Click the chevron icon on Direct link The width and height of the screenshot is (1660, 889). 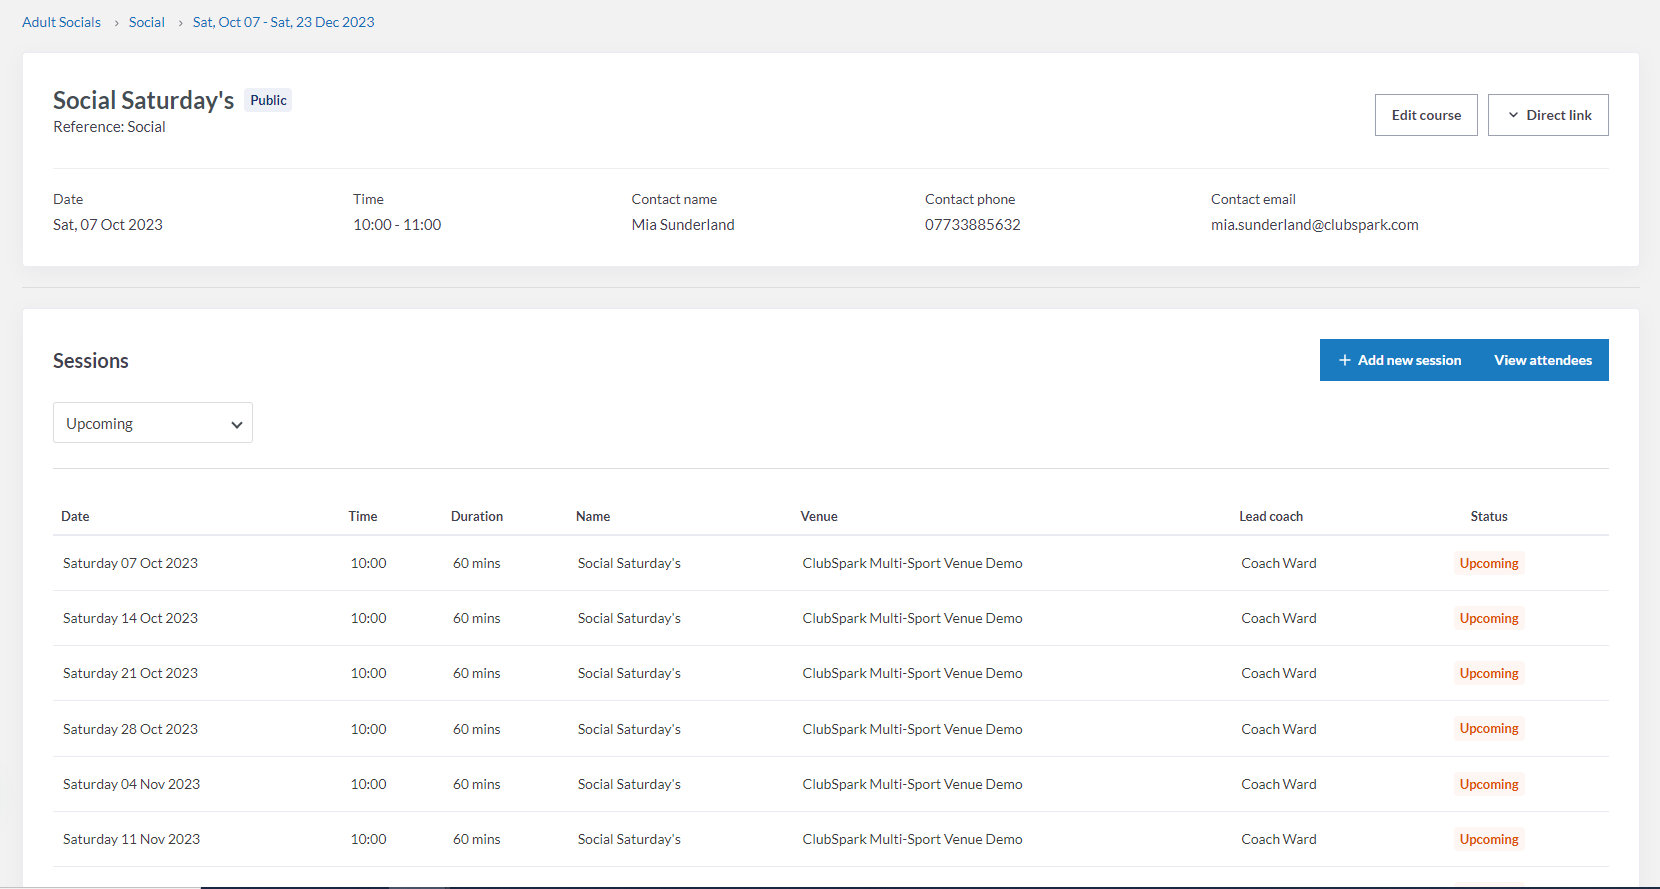click(x=1513, y=115)
